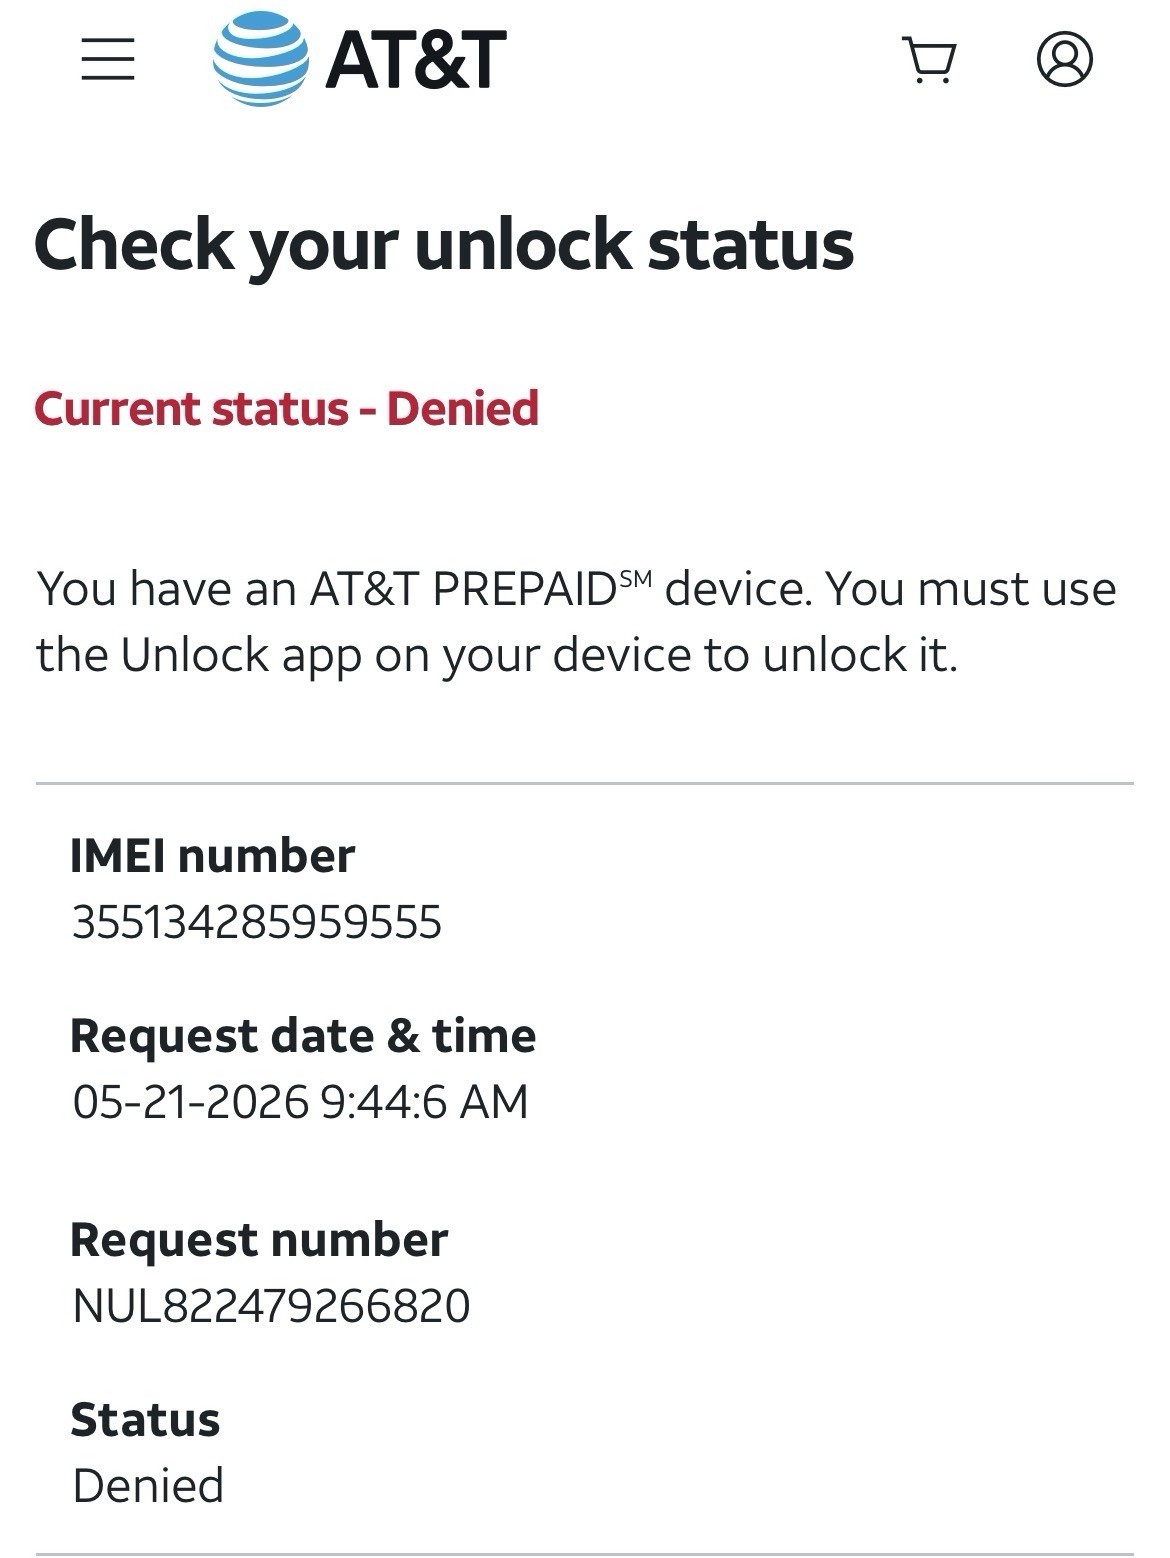Click the Request date & time label
Image resolution: width=1170 pixels, height=1558 pixels.
click(303, 1035)
